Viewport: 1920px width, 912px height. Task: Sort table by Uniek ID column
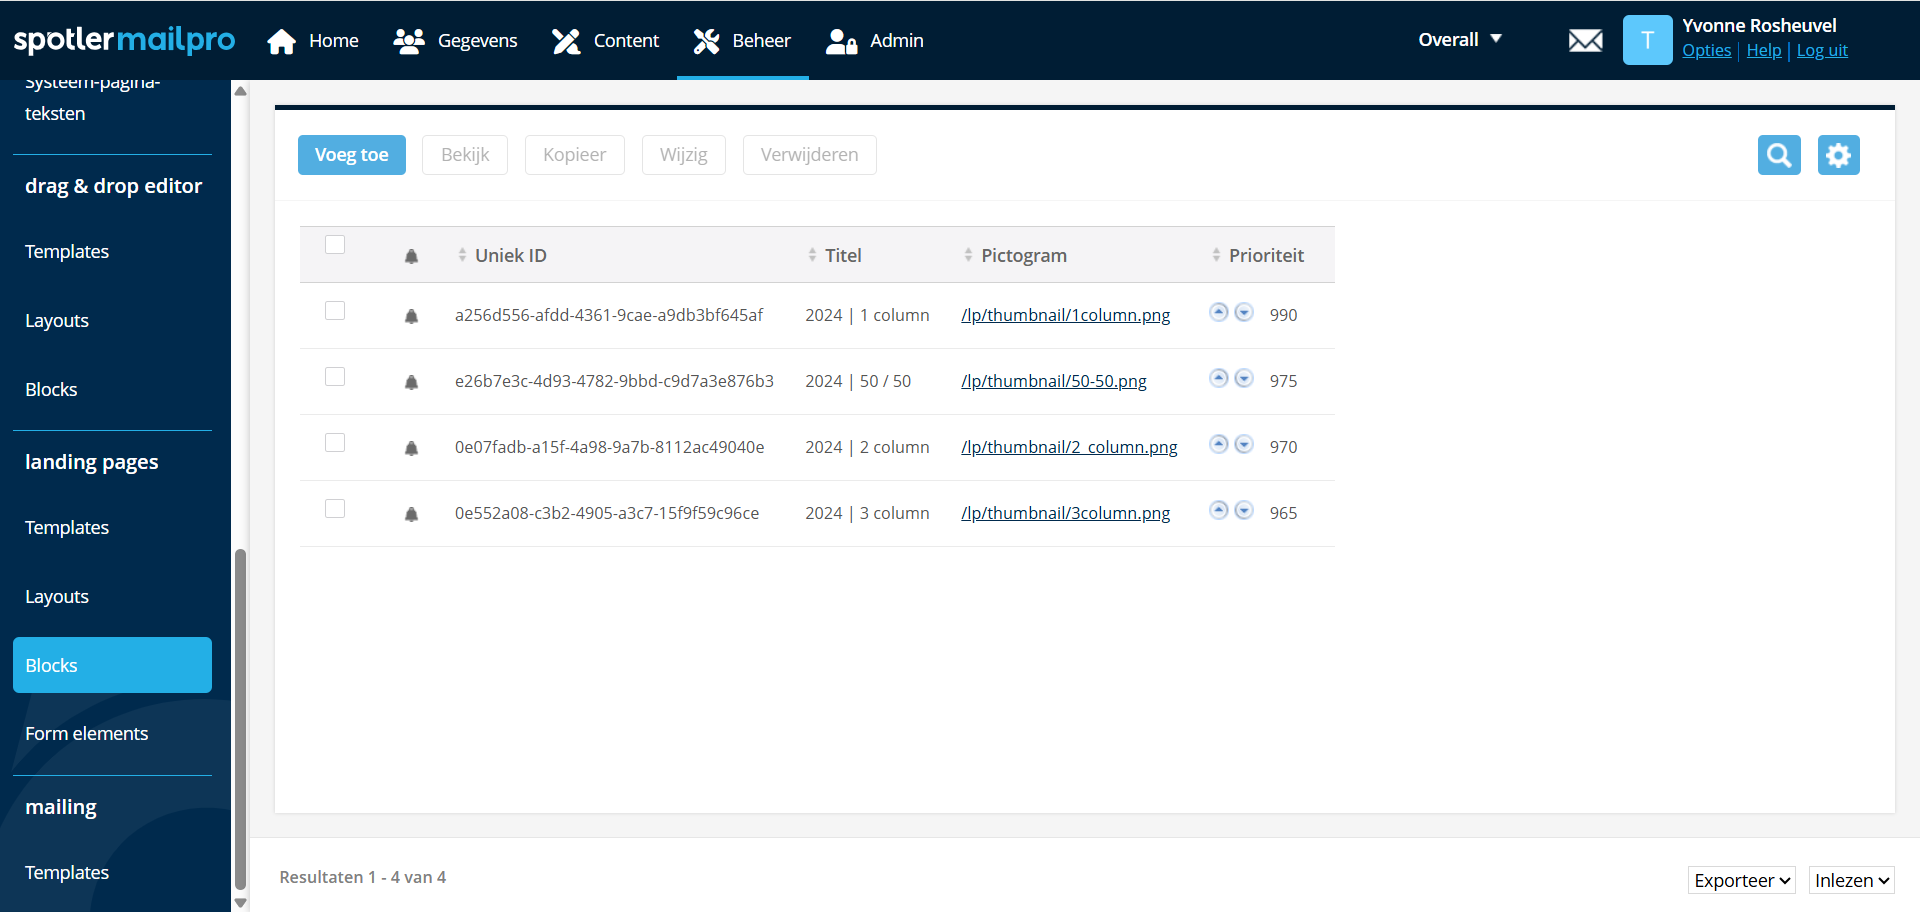pyautogui.click(x=510, y=256)
